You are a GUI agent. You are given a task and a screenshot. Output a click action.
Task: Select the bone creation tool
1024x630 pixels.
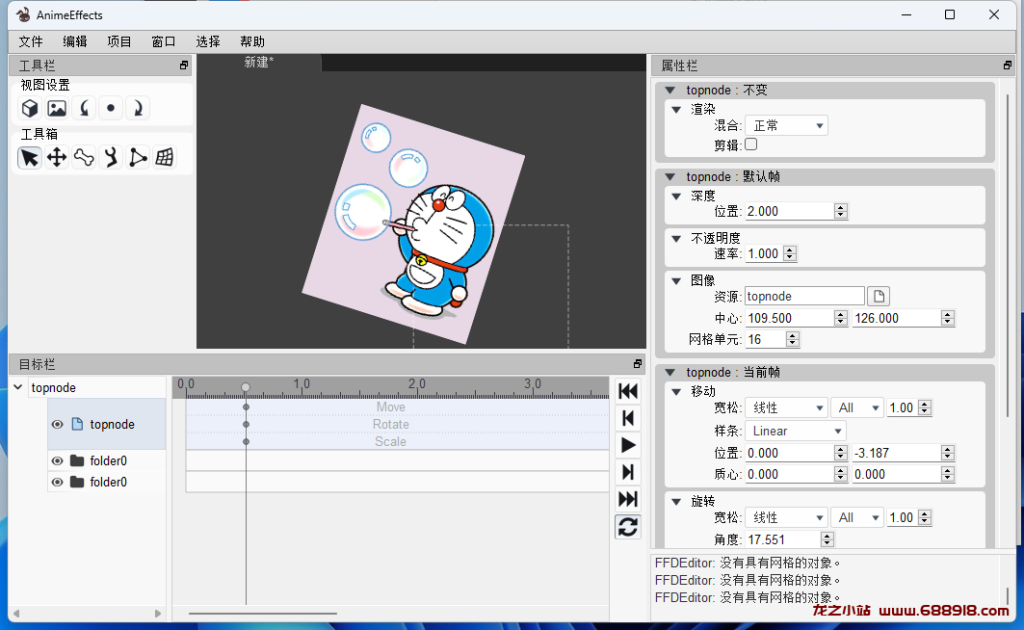point(84,157)
